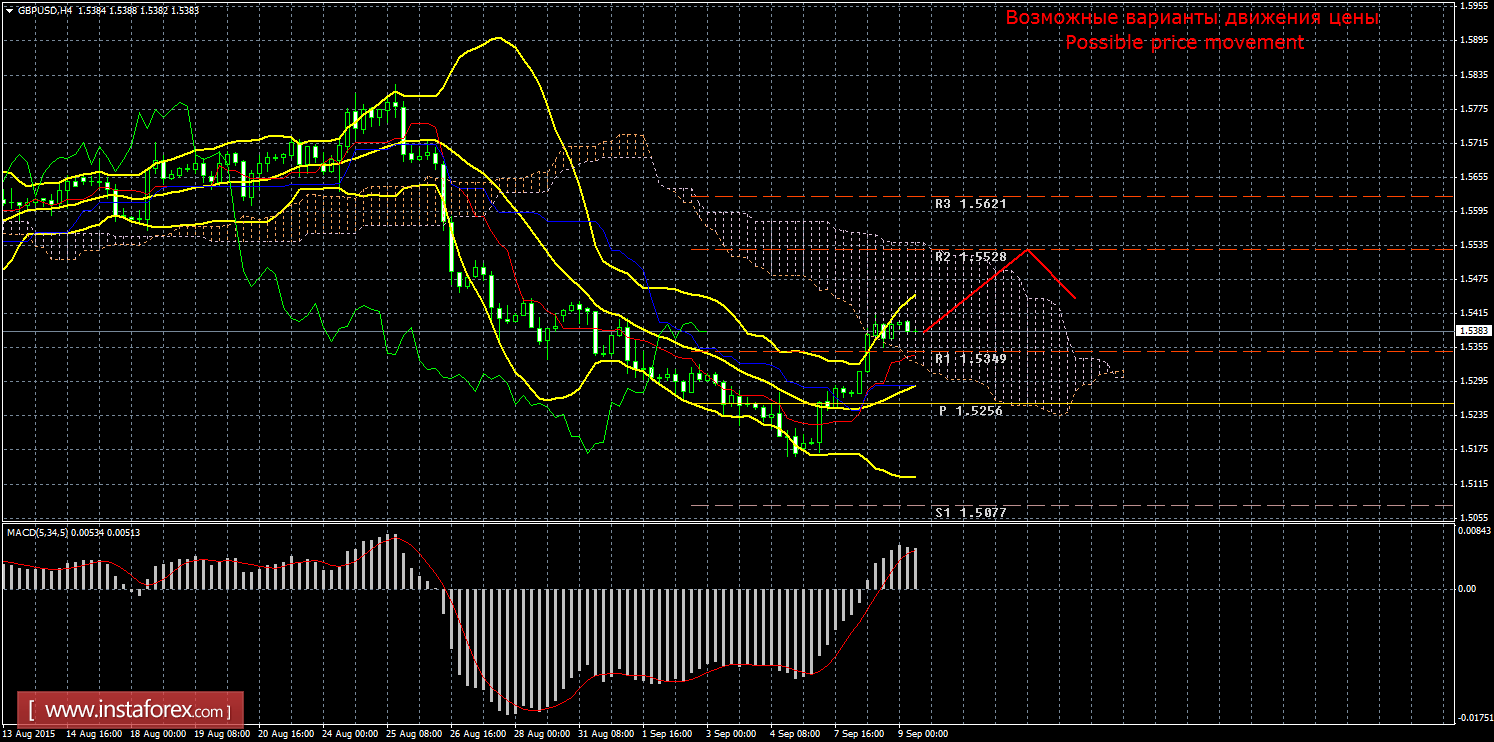Image resolution: width=1494 pixels, height=742 pixels.
Task: Click the 1.5055 price axis label
Action: tap(1473, 517)
